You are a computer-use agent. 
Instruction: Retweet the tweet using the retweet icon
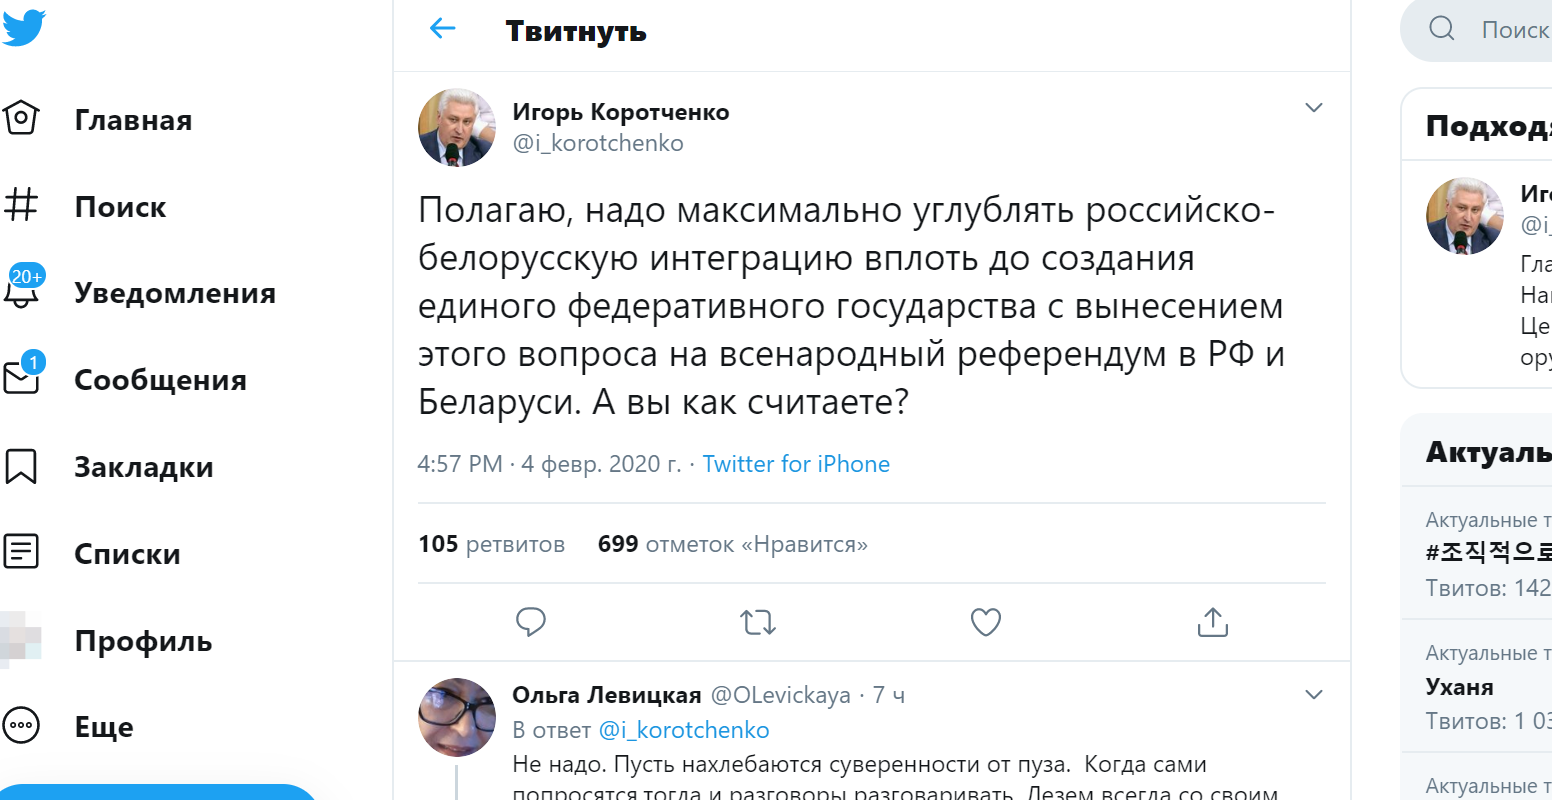point(758,622)
